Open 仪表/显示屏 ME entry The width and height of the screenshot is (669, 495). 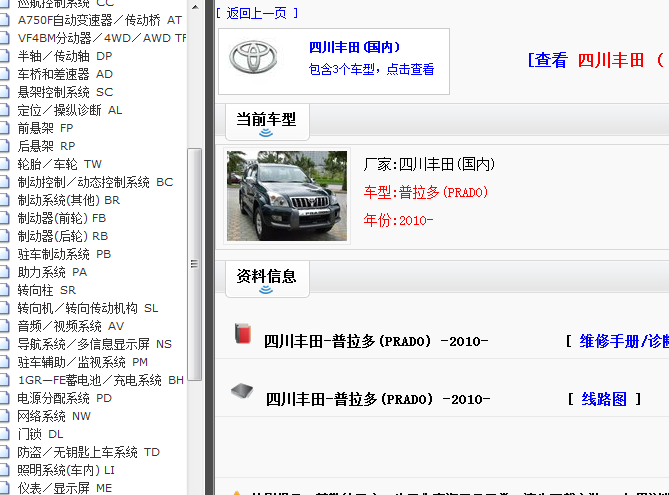[64, 488]
